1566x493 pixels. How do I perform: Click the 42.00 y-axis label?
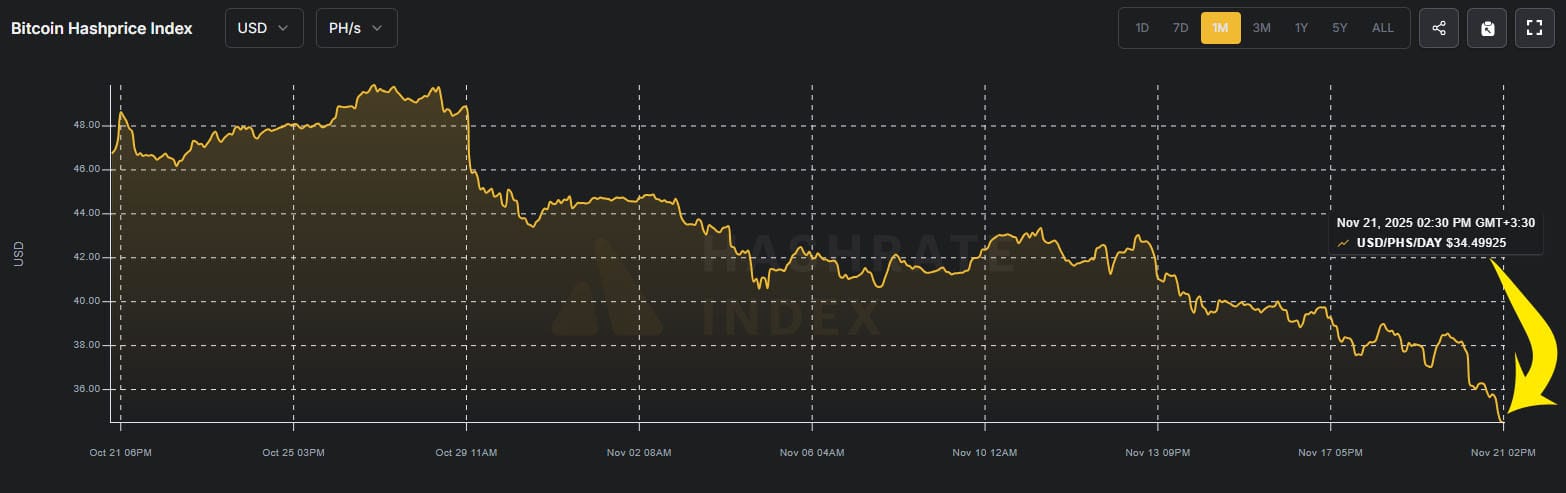coord(87,258)
